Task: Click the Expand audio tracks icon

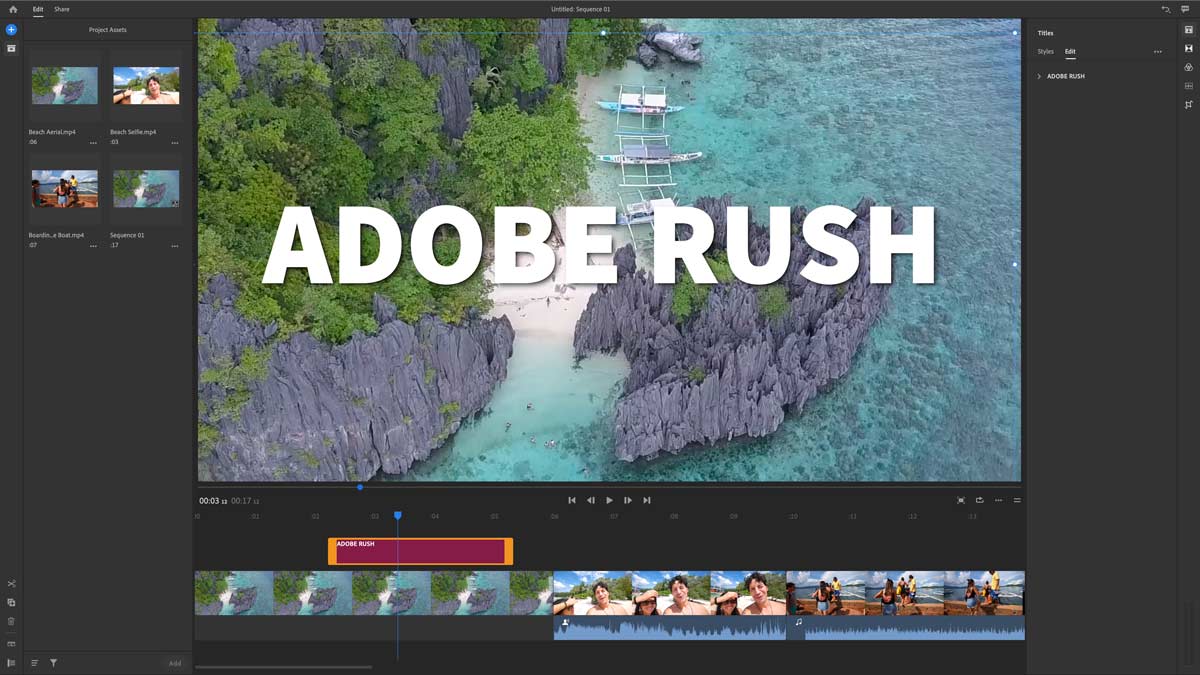Action: coord(11,644)
